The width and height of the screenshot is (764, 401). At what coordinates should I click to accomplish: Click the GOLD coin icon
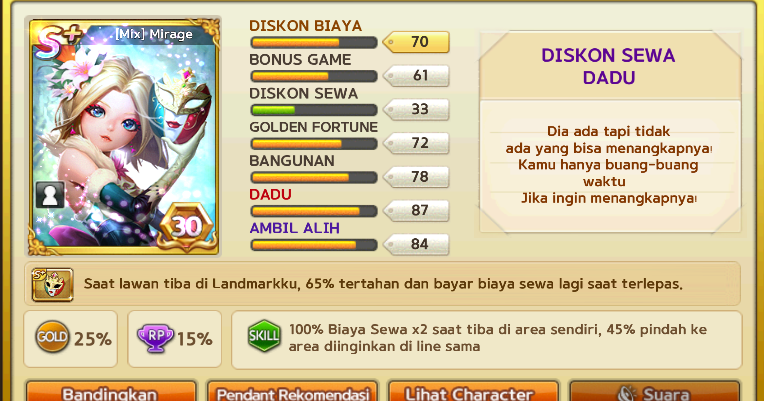tap(52, 337)
